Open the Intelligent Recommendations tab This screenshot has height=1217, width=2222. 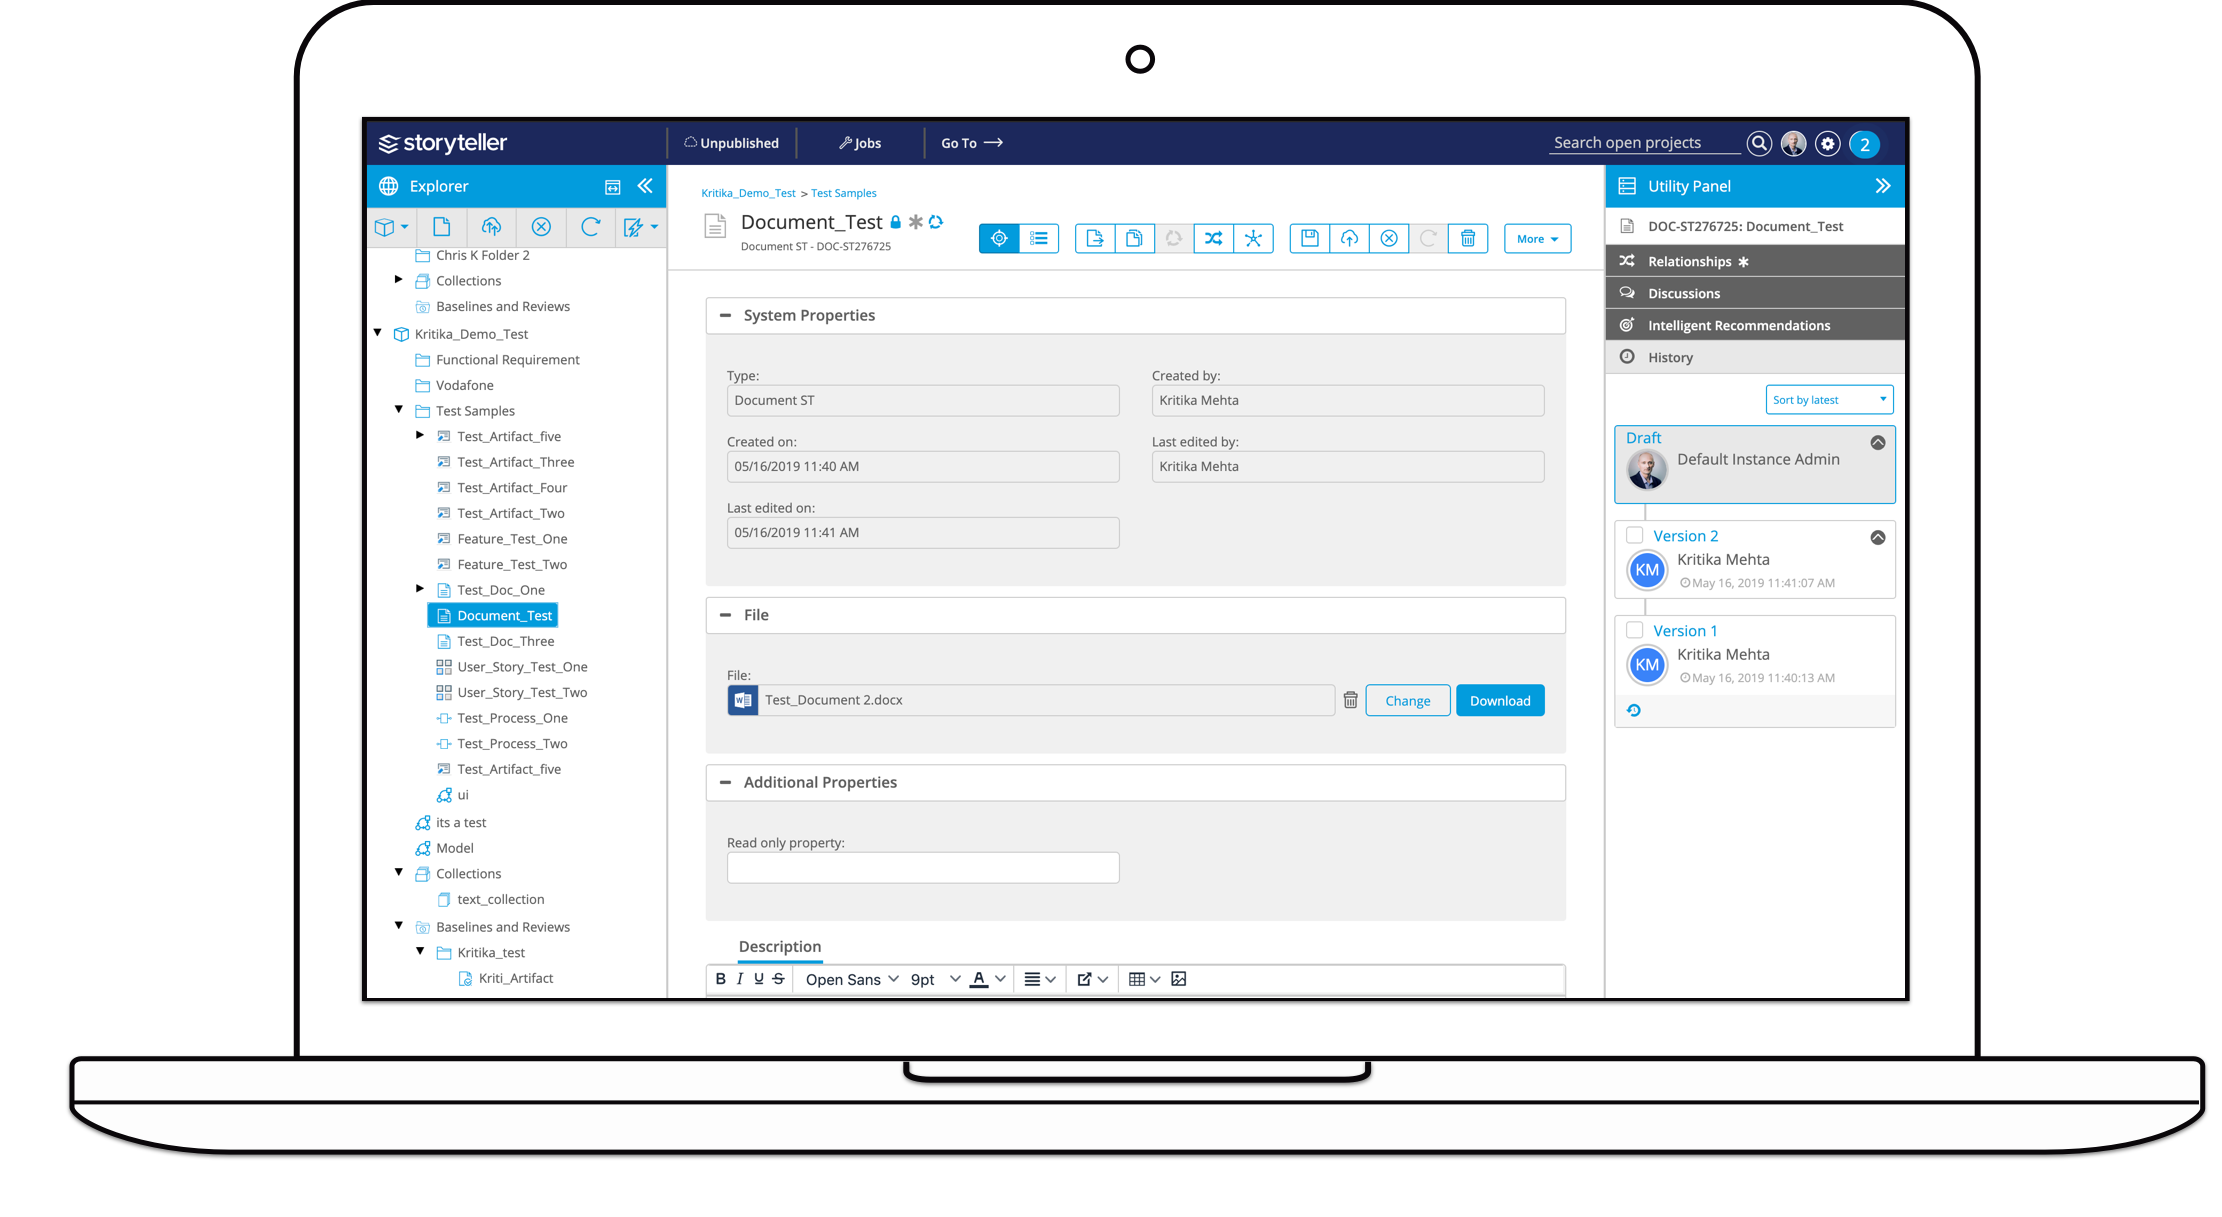pyautogui.click(x=1755, y=325)
